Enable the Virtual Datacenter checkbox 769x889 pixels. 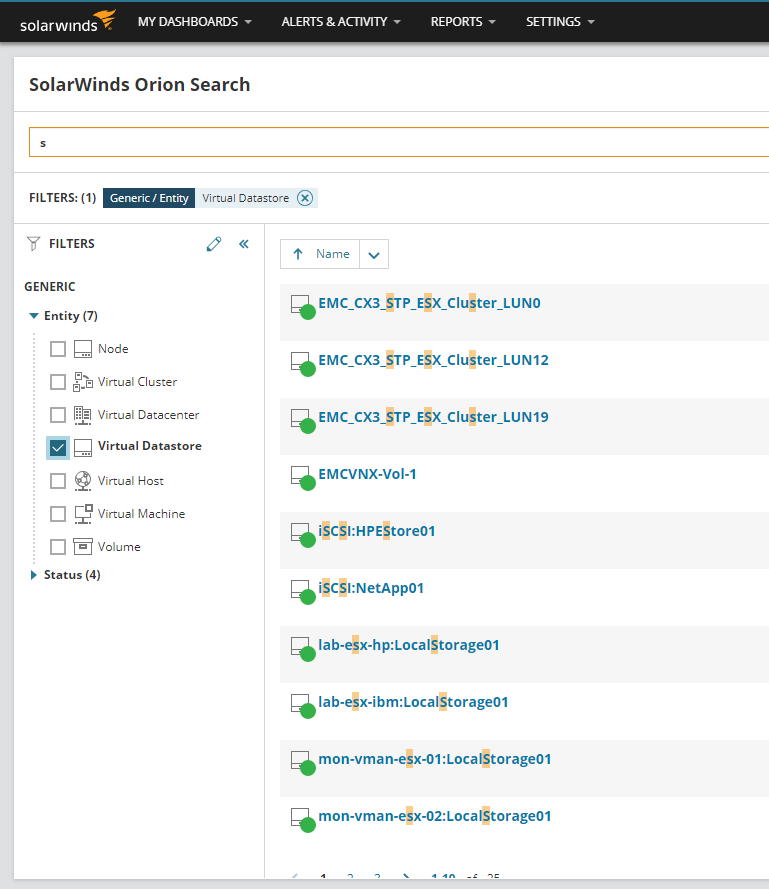click(58, 415)
